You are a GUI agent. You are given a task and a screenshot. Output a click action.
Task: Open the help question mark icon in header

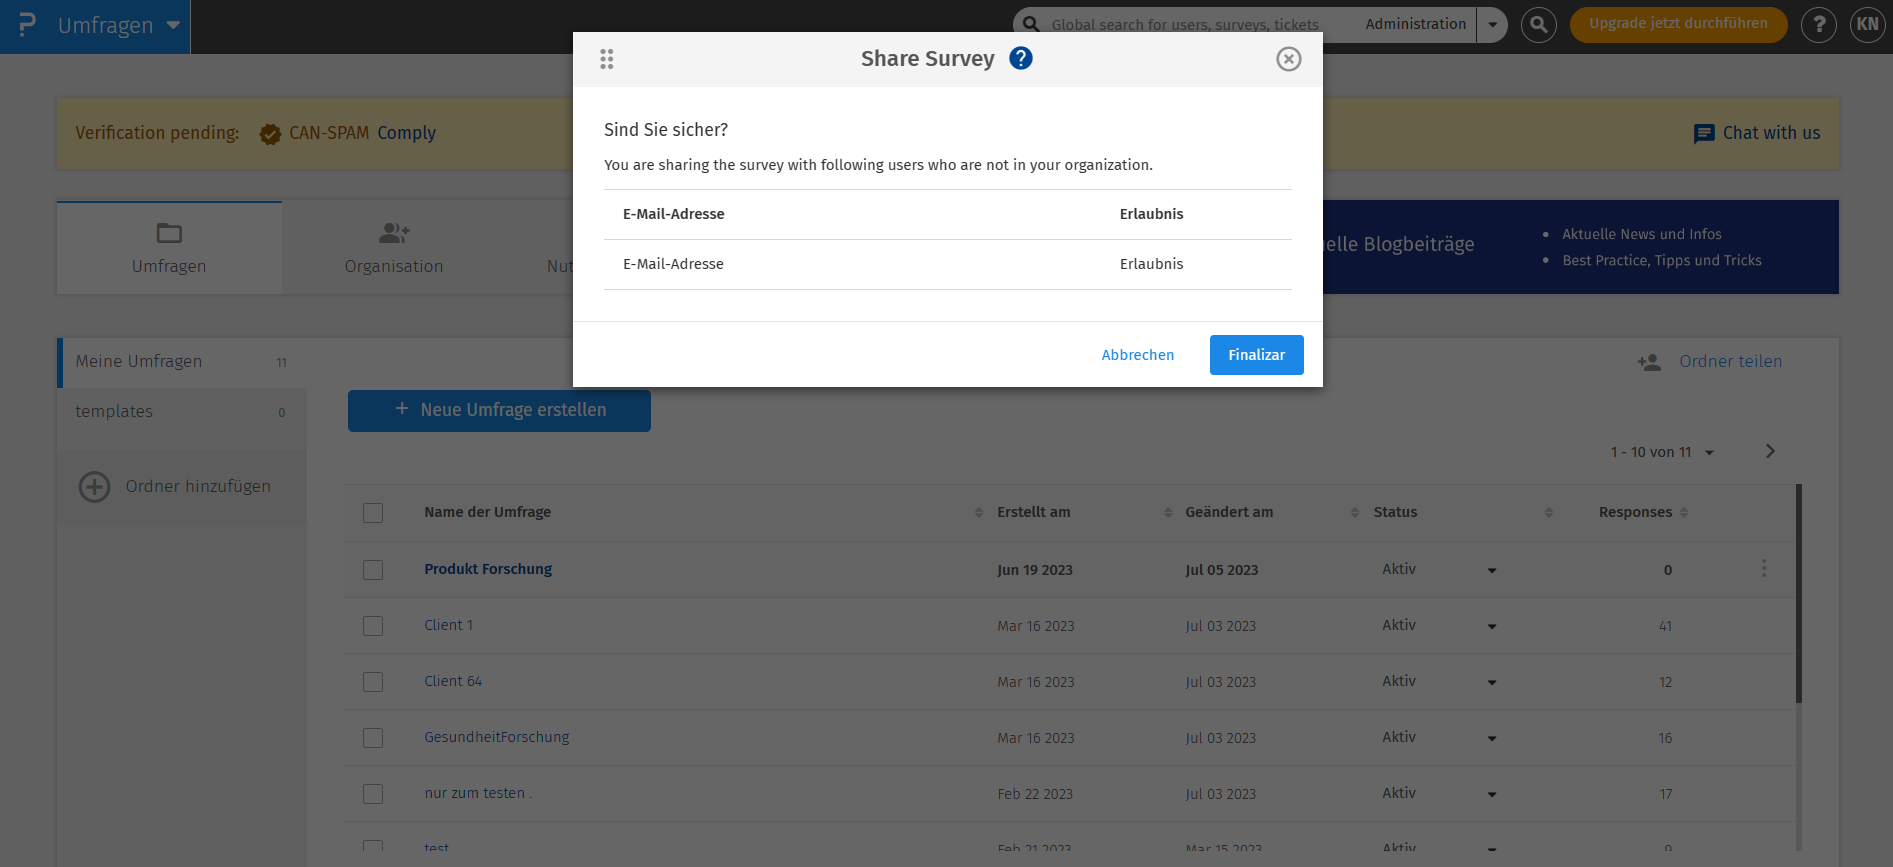(x=1819, y=24)
